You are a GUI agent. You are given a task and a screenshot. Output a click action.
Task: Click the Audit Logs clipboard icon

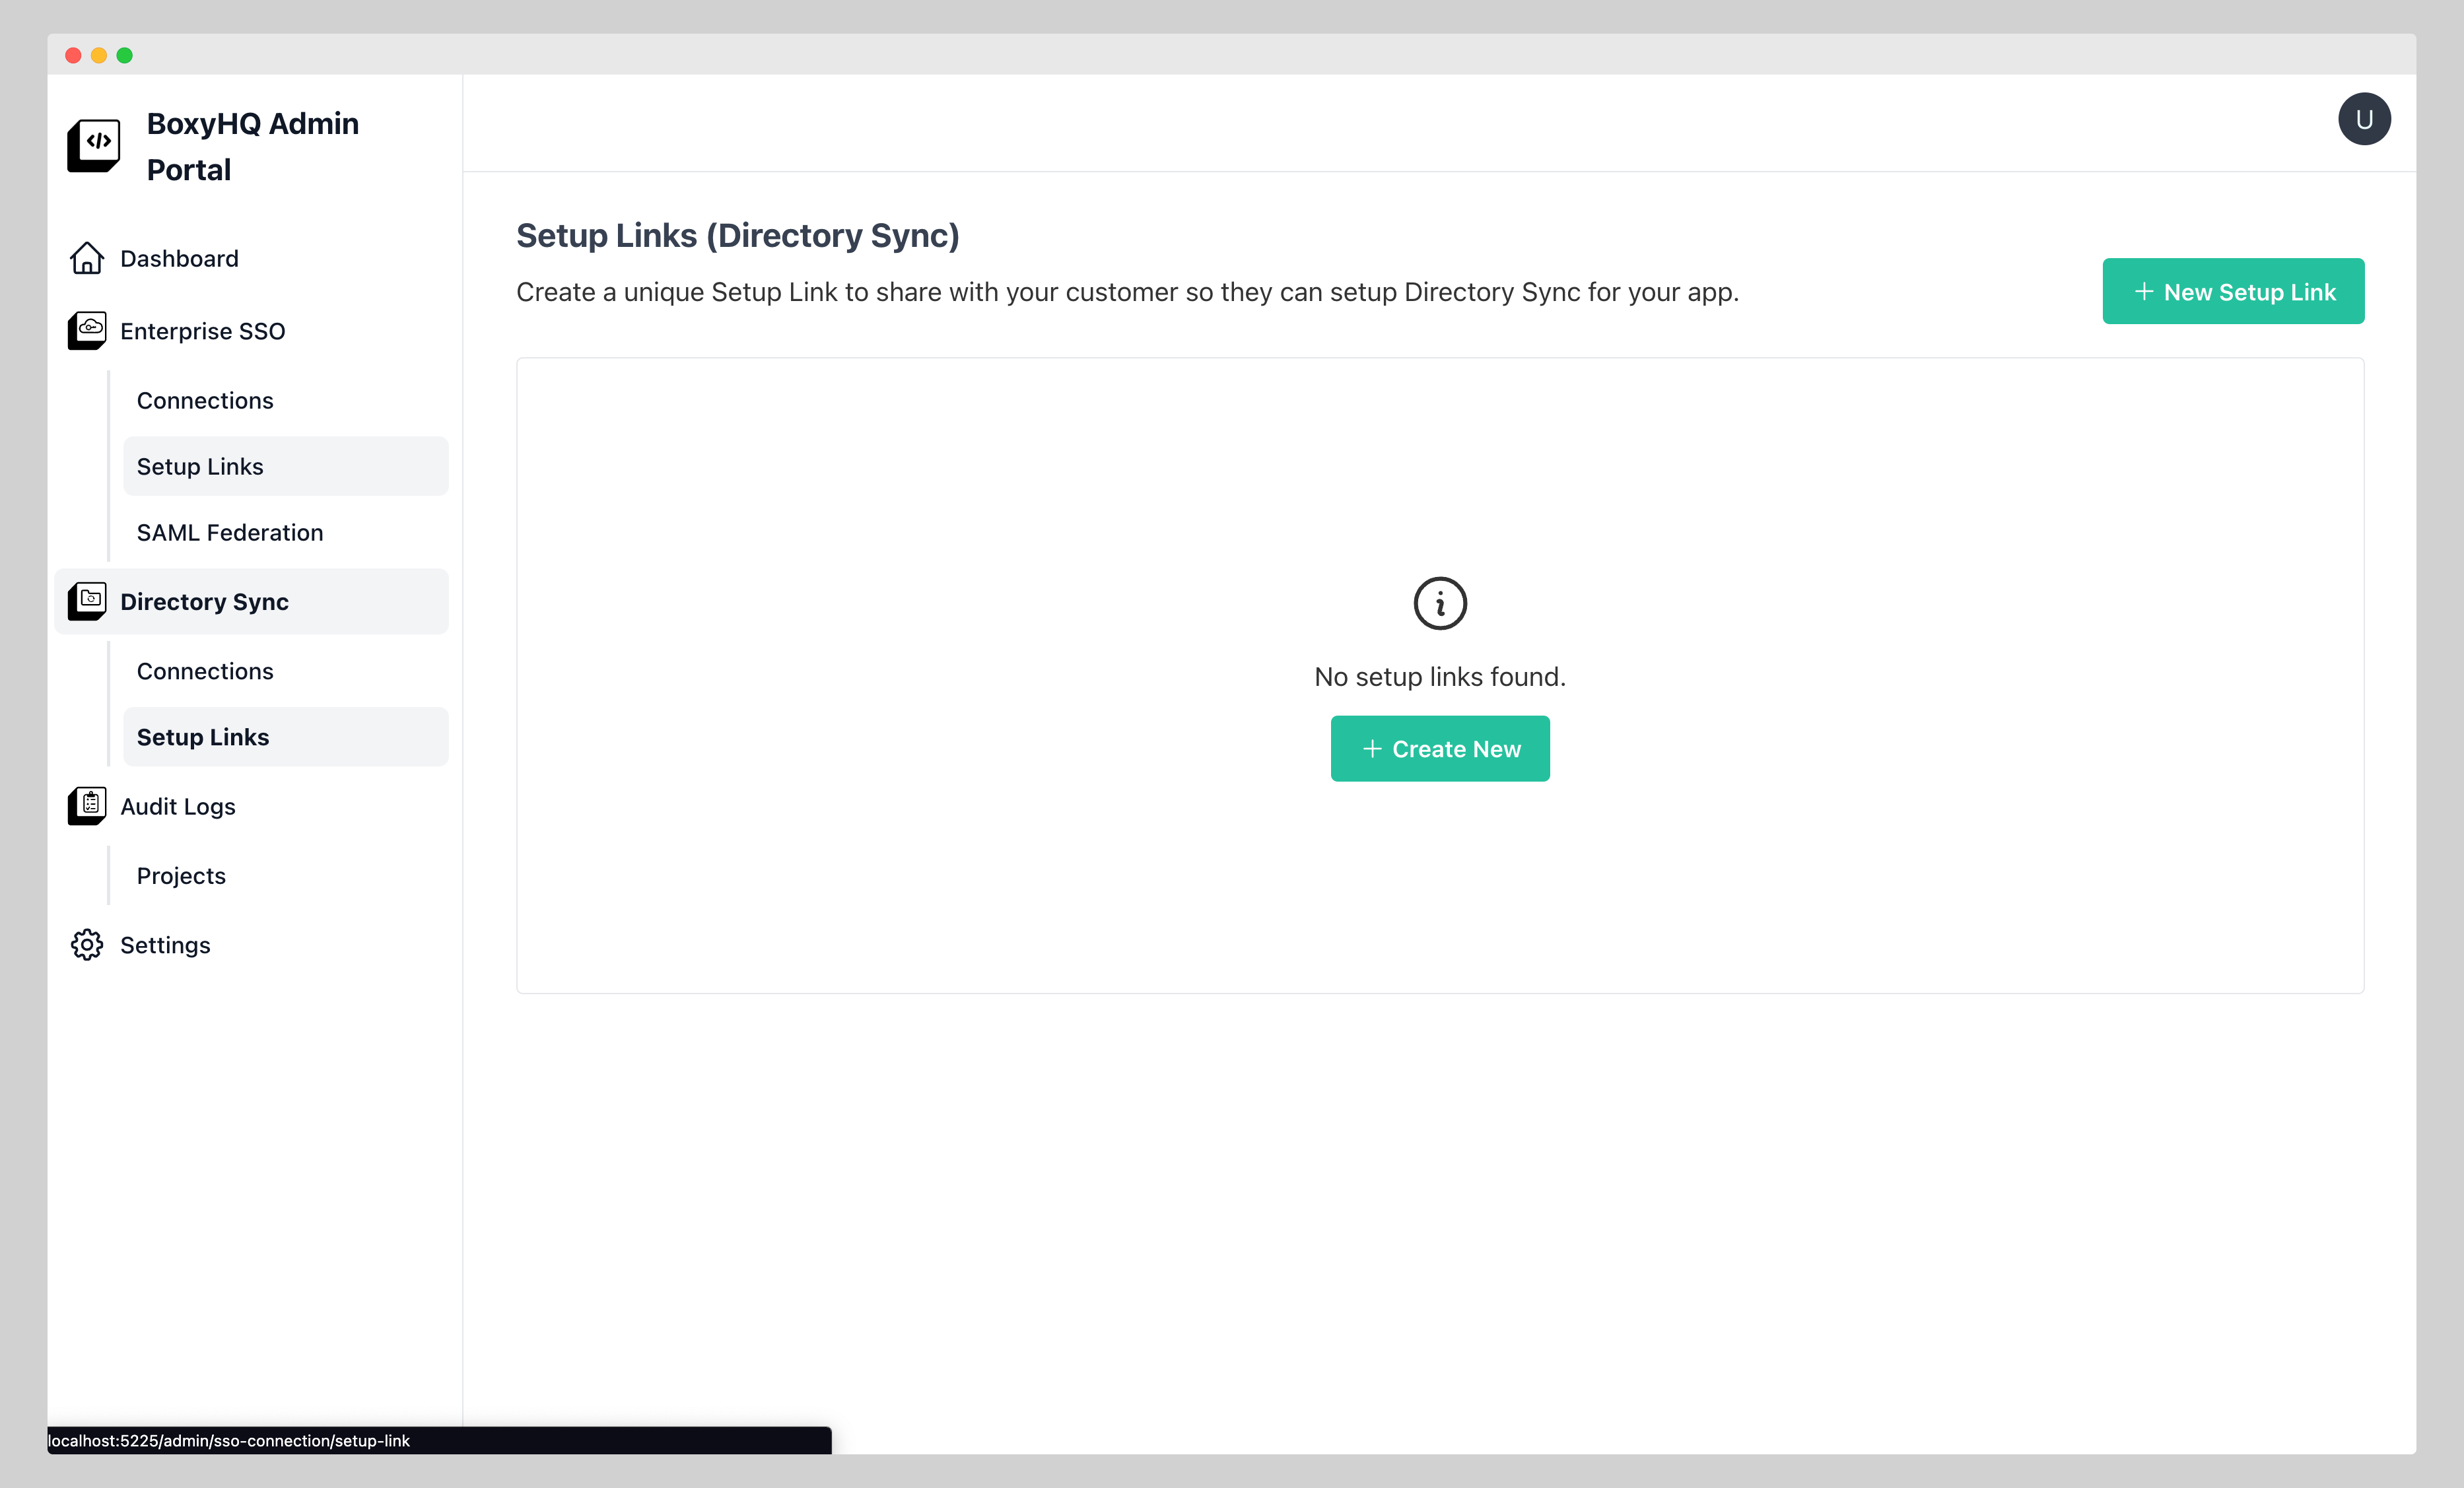pyautogui.click(x=87, y=806)
